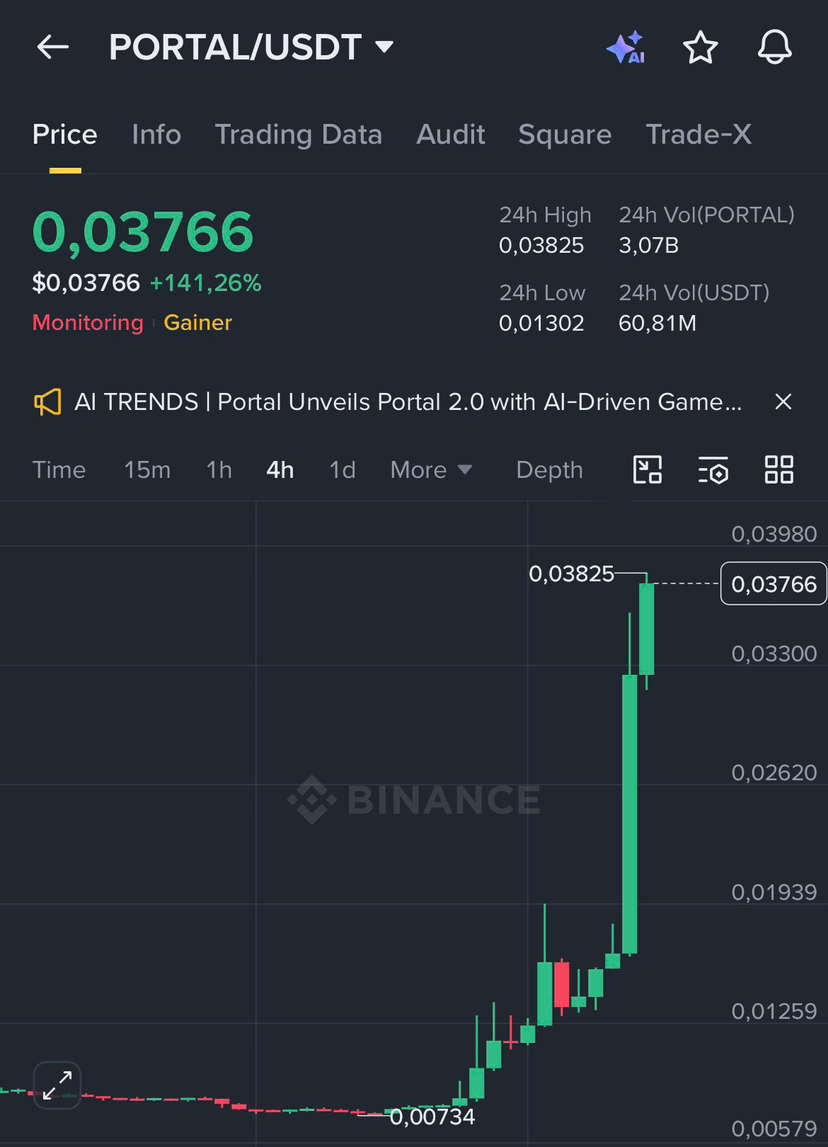Tap the 24h Vol(USDT) value 60,81M
Image resolution: width=828 pixels, height=1147 pixels.
click(x=658, y=323)
